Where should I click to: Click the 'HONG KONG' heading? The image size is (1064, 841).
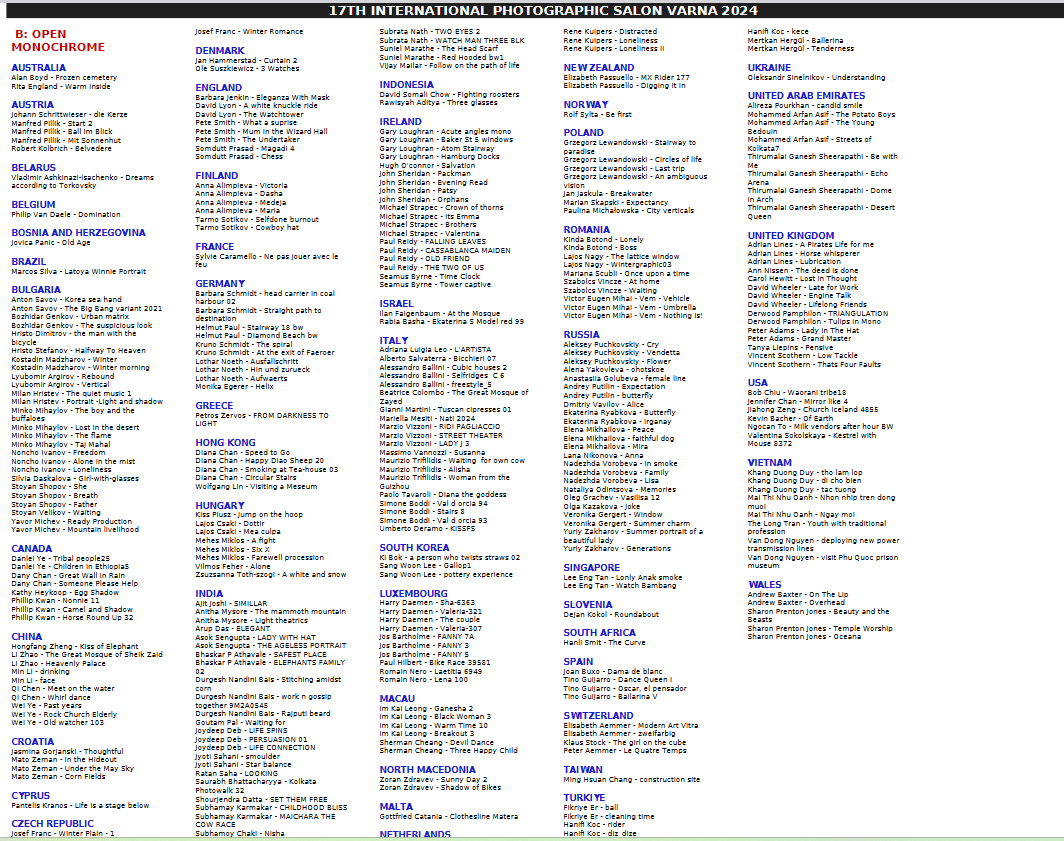click(x=225, y=443)
